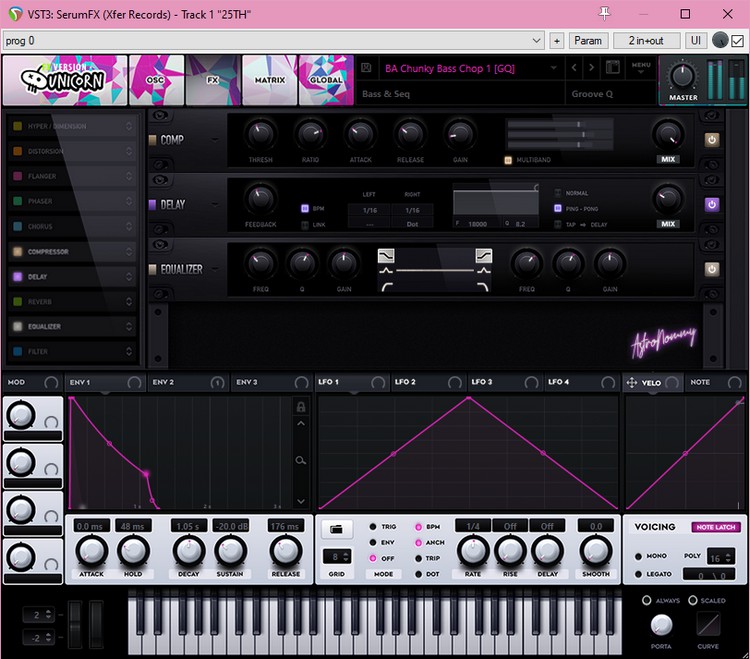The height and width of the screenshot is (659, 750).
Task: Click the envelope zoom magnifier icon
Action: (300, 460)
